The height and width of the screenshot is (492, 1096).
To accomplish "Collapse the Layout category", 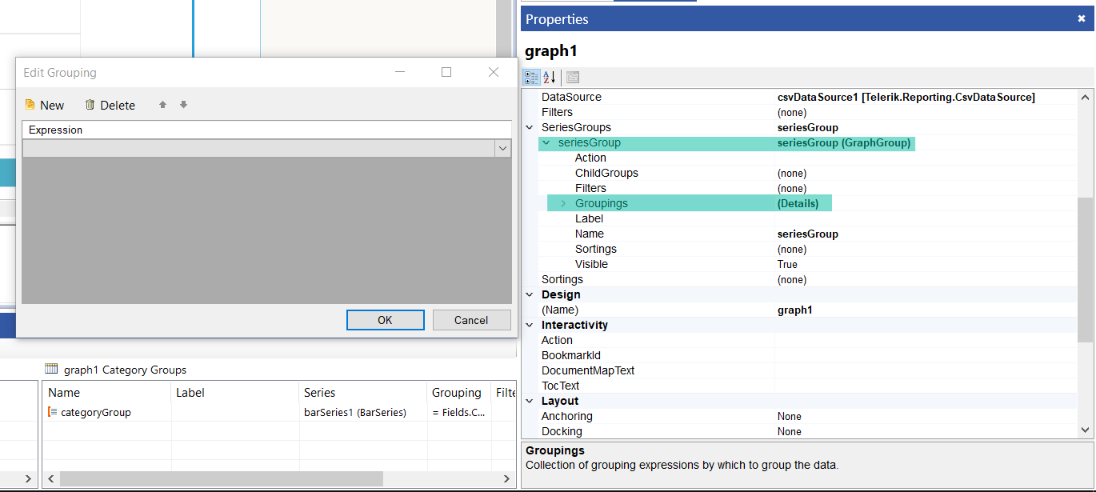I will (x=528, y=401).
